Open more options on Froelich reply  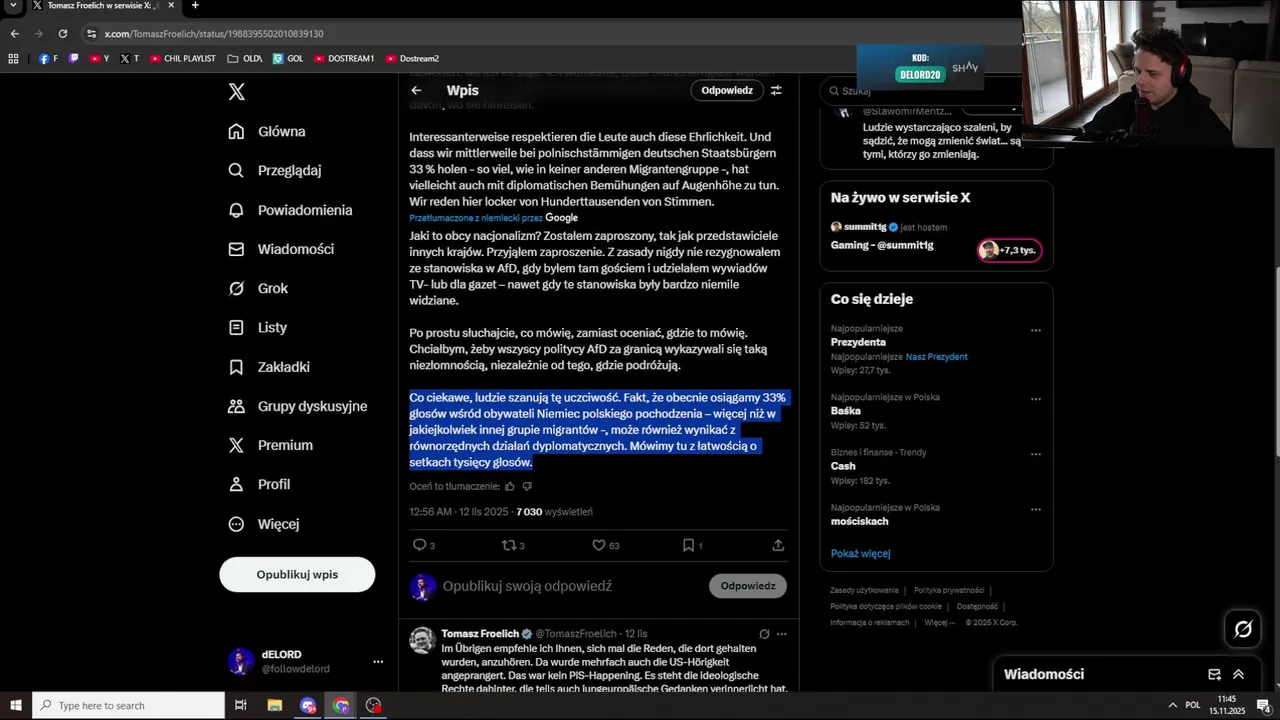tap(782, 634)
